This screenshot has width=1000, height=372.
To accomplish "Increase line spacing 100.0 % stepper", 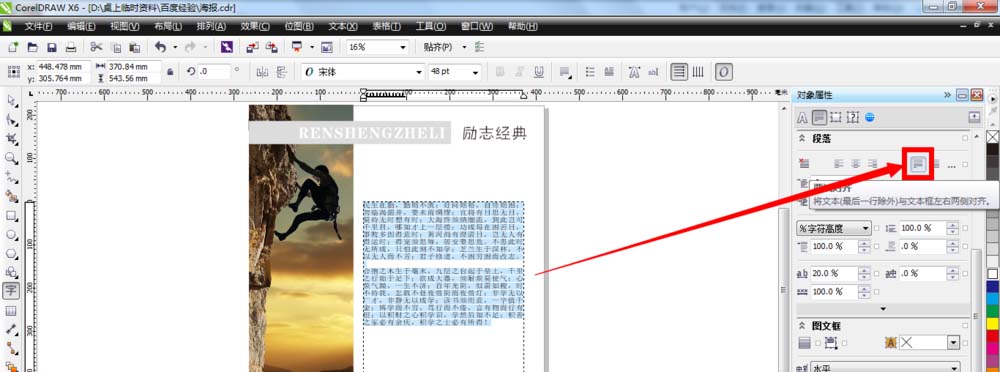I will click(x=953, y=225).
